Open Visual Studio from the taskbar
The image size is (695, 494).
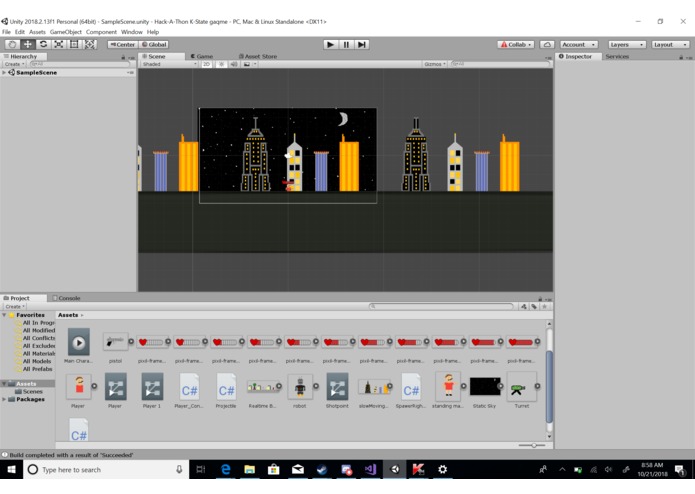coord(371,469)
